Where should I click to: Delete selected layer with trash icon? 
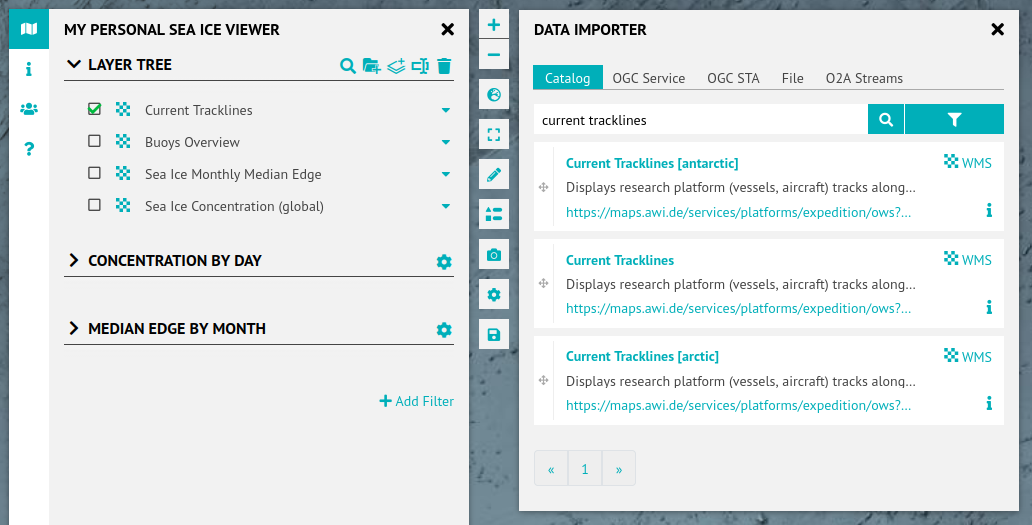[444, 66]
